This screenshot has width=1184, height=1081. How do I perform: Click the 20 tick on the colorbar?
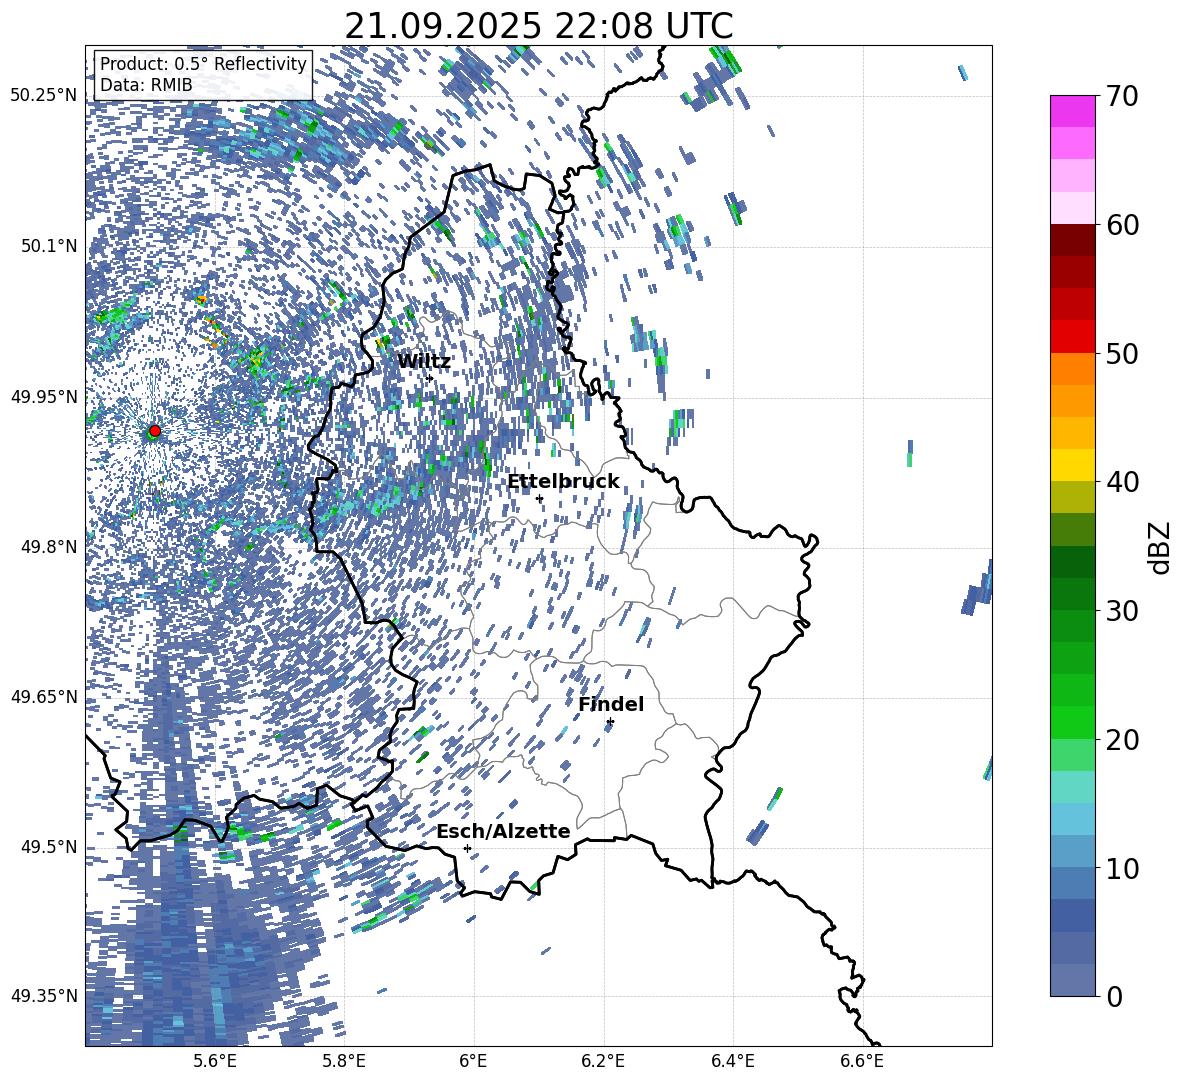point(1122,739)
